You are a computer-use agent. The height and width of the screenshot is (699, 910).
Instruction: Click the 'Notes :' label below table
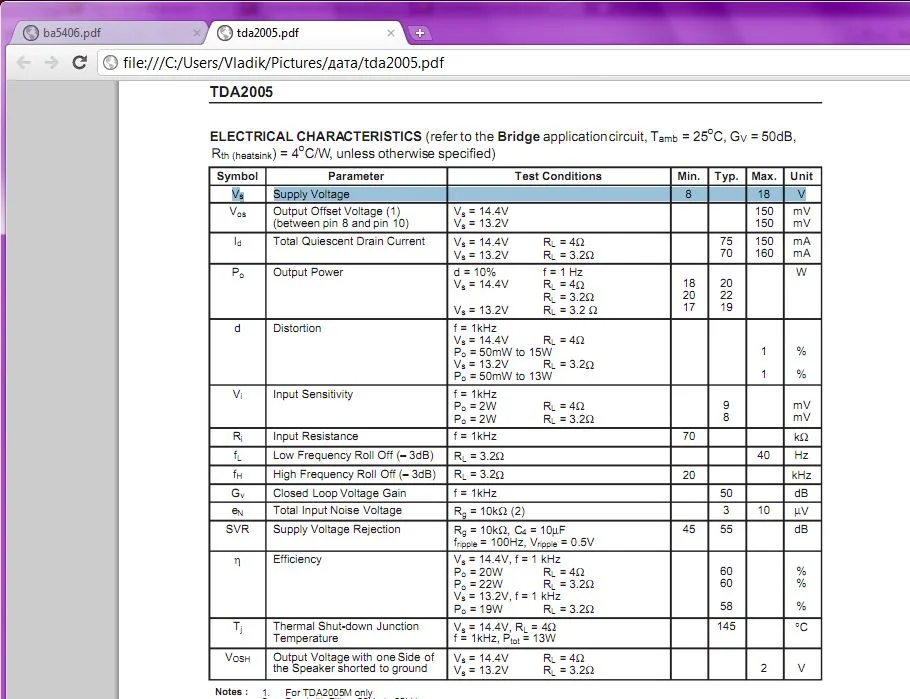pyautogui.click(x=231, y=691)
